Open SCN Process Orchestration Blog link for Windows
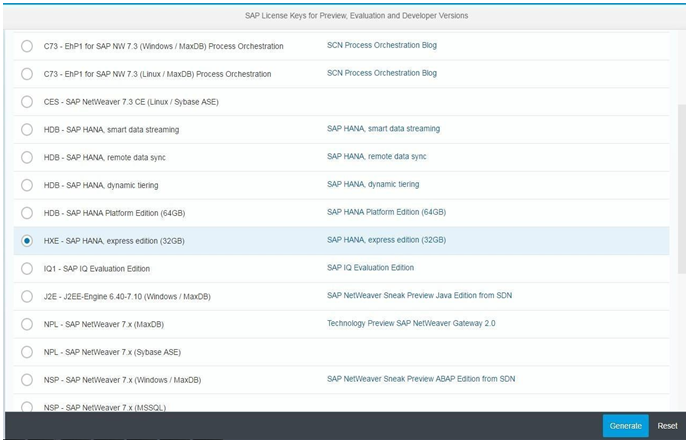The height and width of the screenshot is (443, 690). (381, 46)
